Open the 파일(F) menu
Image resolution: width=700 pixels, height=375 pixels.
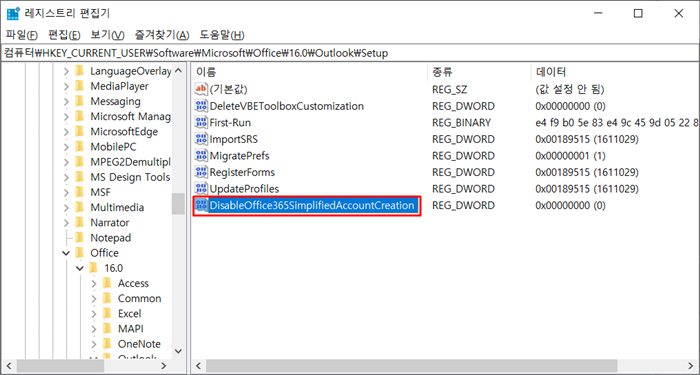coord(21,35)
